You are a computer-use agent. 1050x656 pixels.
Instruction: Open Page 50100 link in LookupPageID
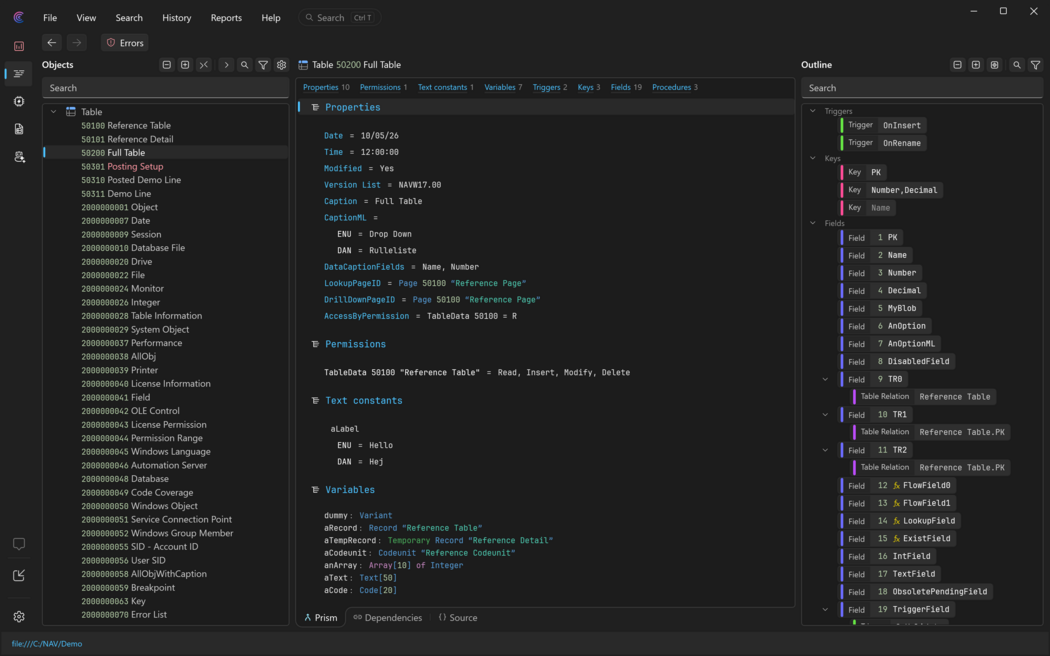pyautogui.click(x=462, y=283)
